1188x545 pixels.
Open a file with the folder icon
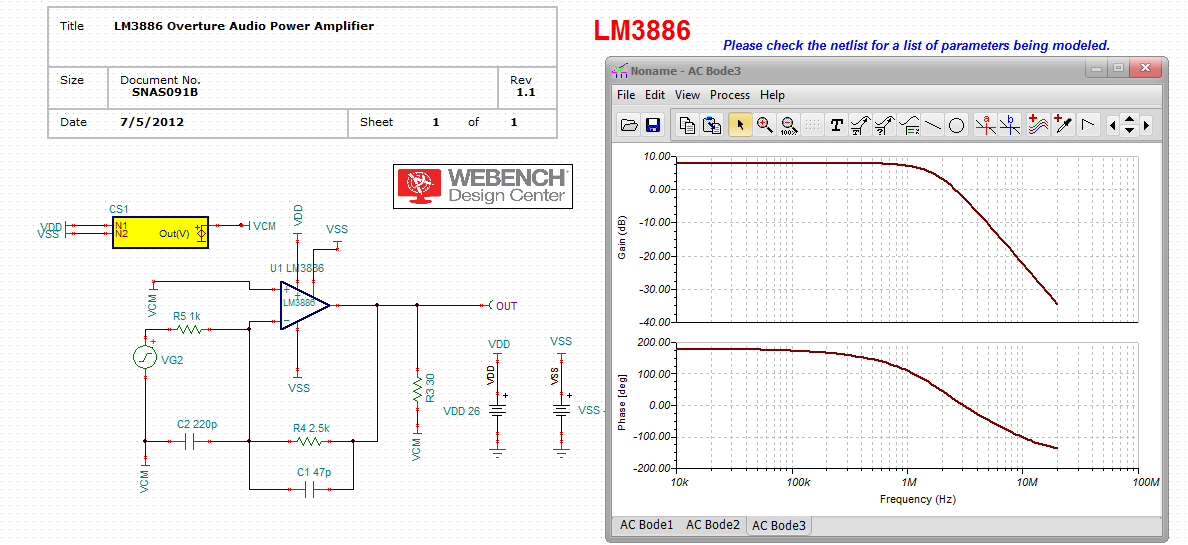pos(629,125)
